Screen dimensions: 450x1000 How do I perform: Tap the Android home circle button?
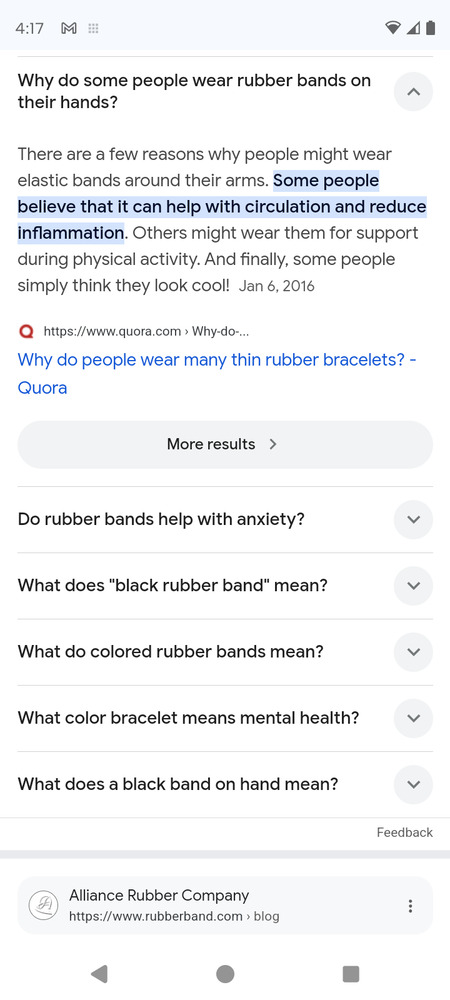click(225, 974)
